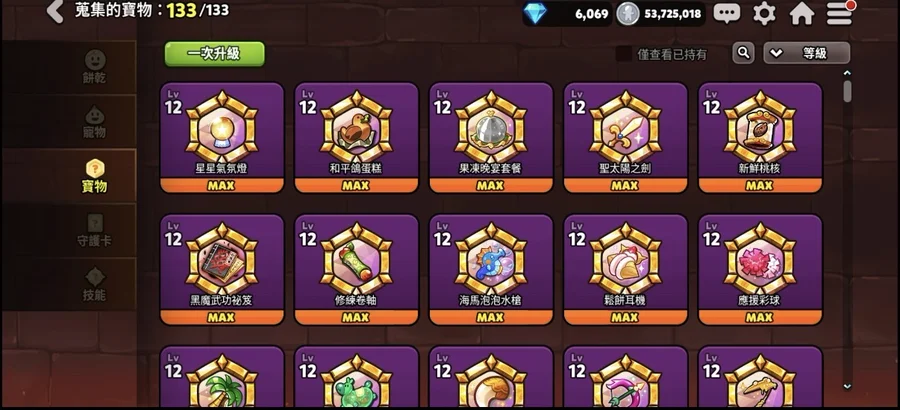Enable the 僅查看已持有 checkbox

623,54
